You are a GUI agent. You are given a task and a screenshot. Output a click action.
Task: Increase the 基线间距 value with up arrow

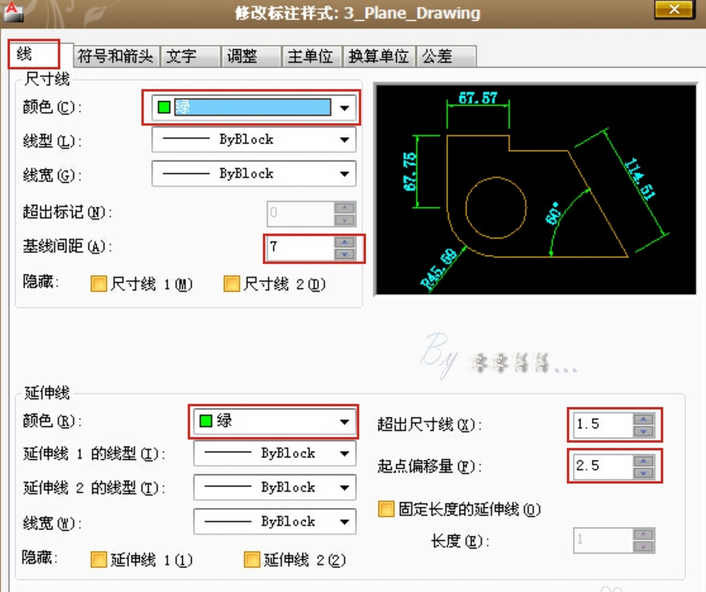click(345, 241)
